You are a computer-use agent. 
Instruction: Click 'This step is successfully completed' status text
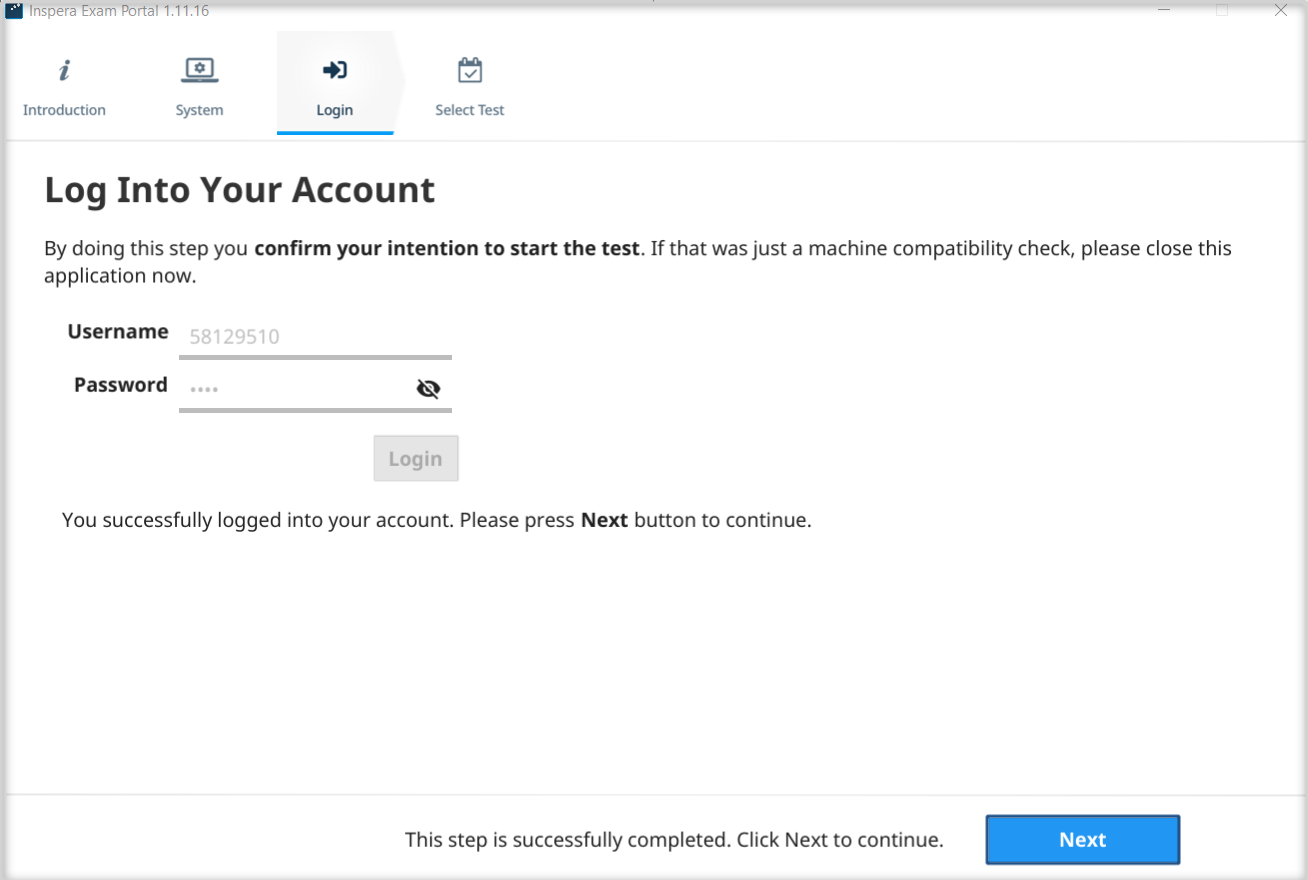click(x=674, y=840)
